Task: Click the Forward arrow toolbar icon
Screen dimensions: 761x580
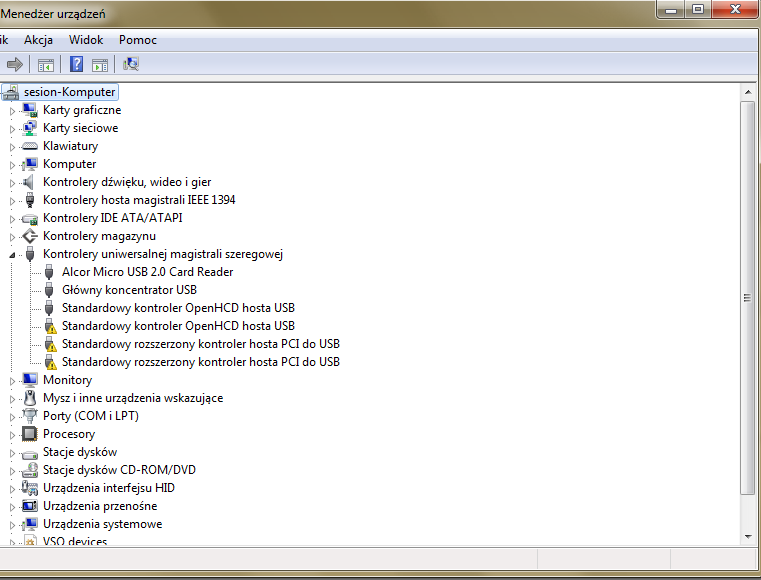Action: (15, 64)
